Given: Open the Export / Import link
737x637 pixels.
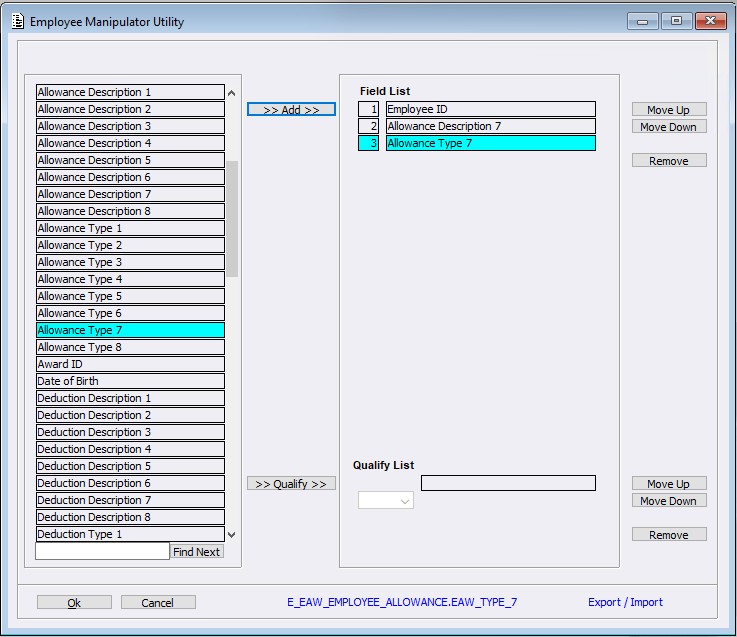Looking at the screenshot, I should [625, 602].
